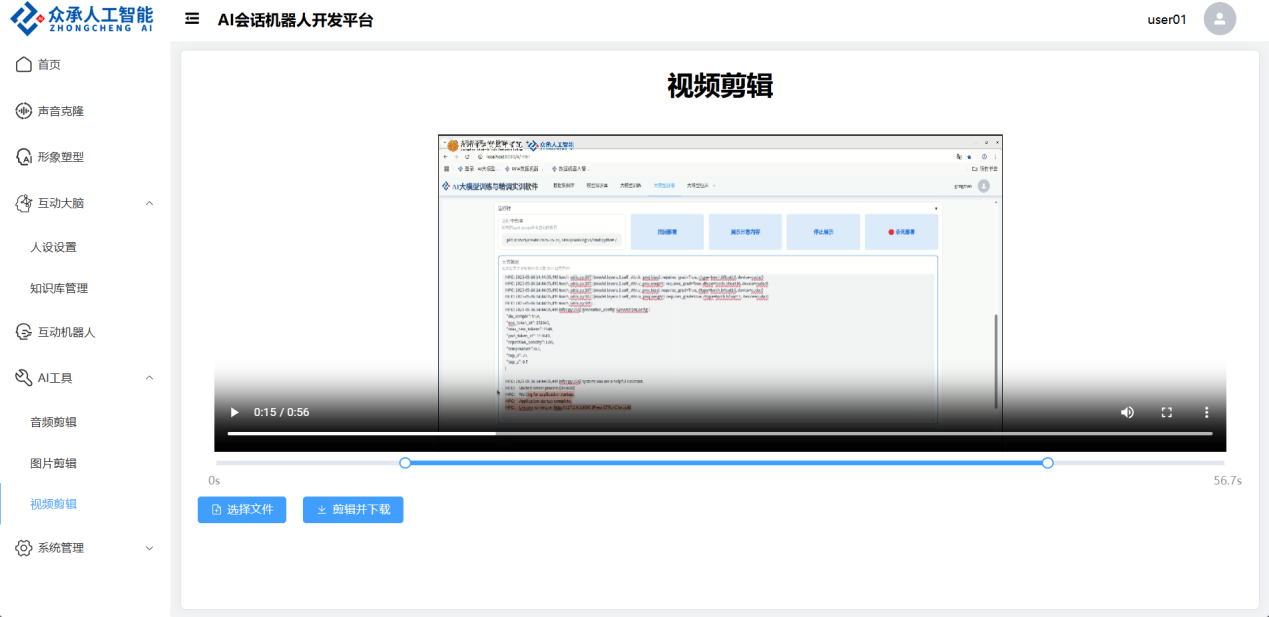Click the Zhongcheng AI logo
This screenshot has width=1269, height=617.
[81, 19]
